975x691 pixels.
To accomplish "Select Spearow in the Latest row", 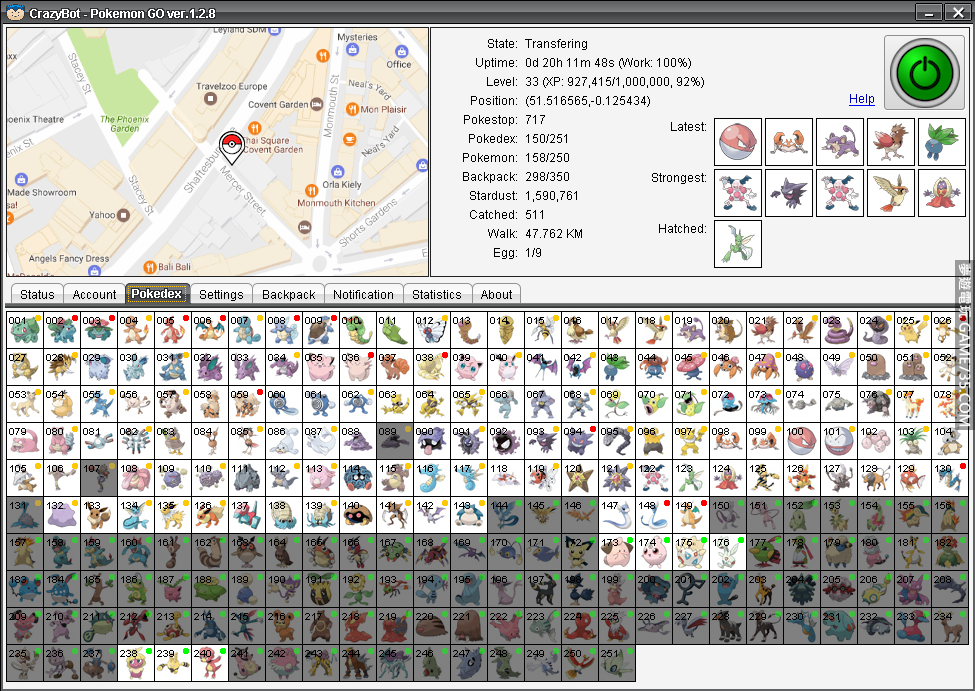I will (x=890, y=142).
